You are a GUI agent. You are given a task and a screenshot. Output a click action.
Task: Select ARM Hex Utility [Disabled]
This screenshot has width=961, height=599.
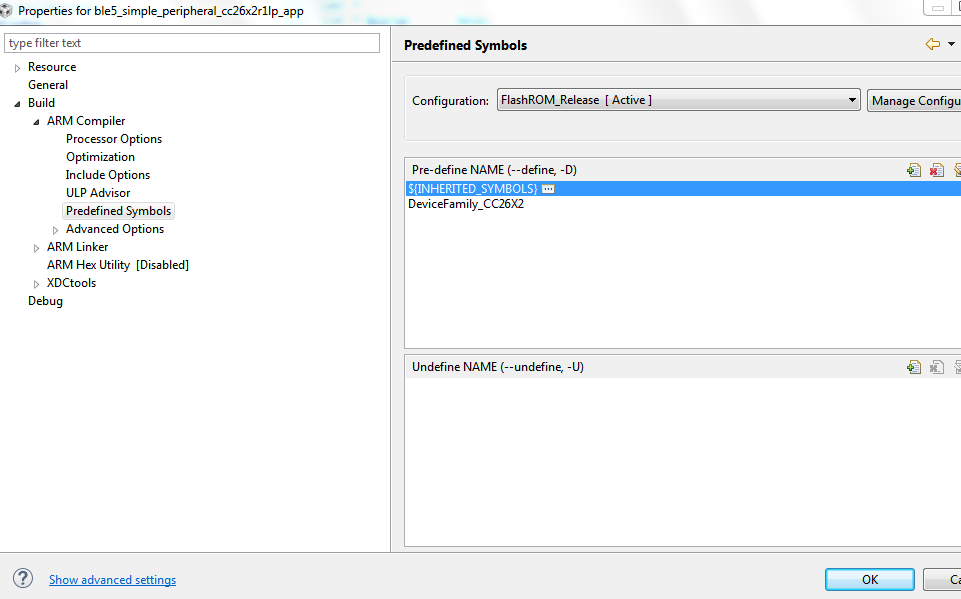click(118, 265)
